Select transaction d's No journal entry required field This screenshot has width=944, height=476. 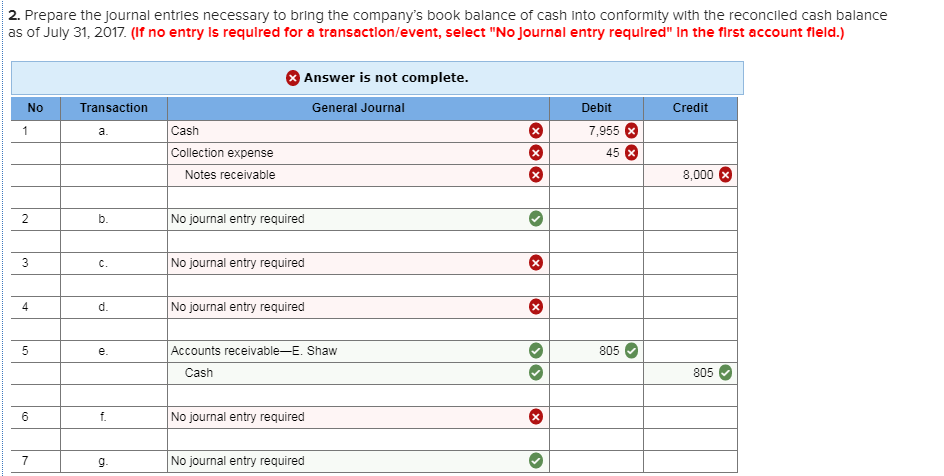(358, 307)
